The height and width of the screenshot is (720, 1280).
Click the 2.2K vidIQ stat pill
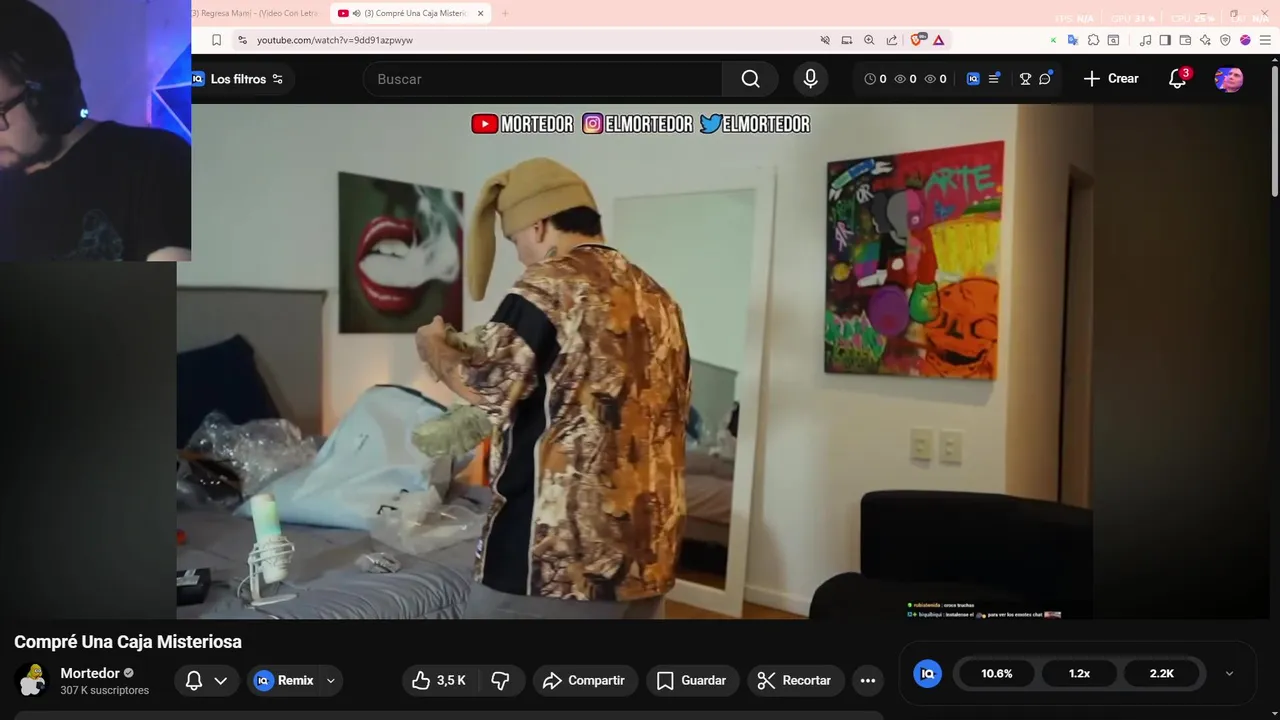1161,673
